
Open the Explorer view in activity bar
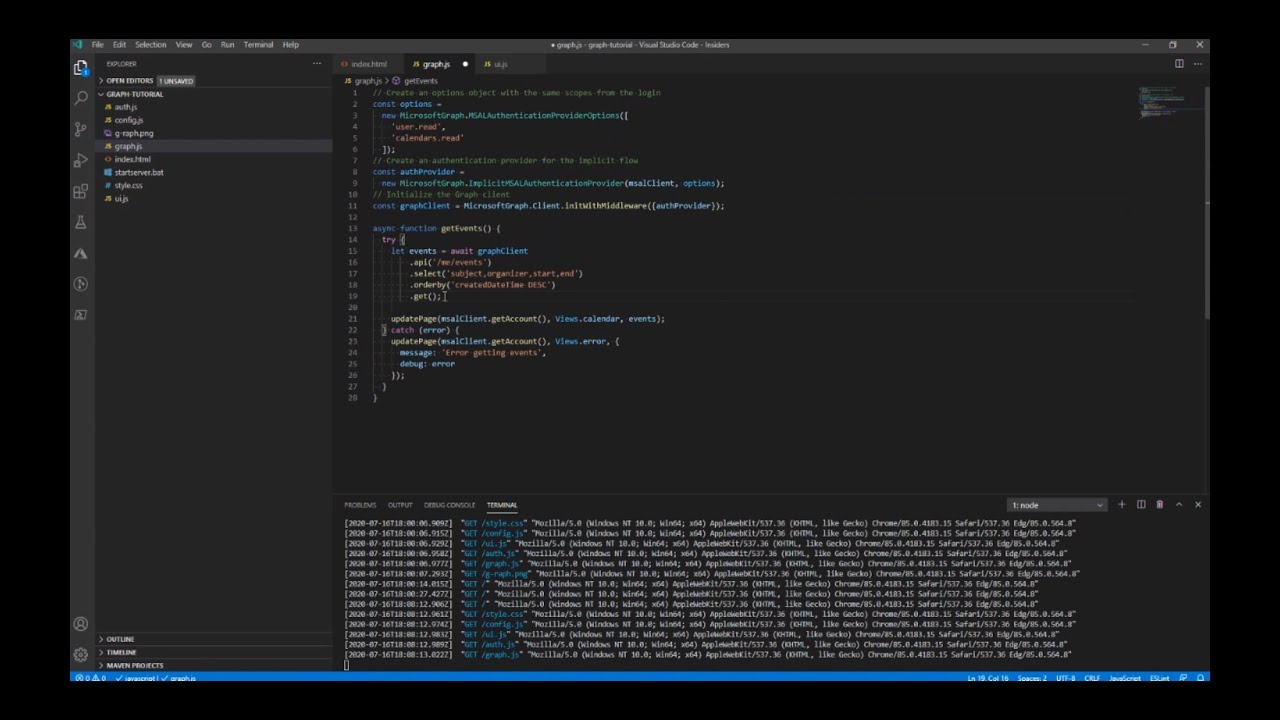[81, 67]
